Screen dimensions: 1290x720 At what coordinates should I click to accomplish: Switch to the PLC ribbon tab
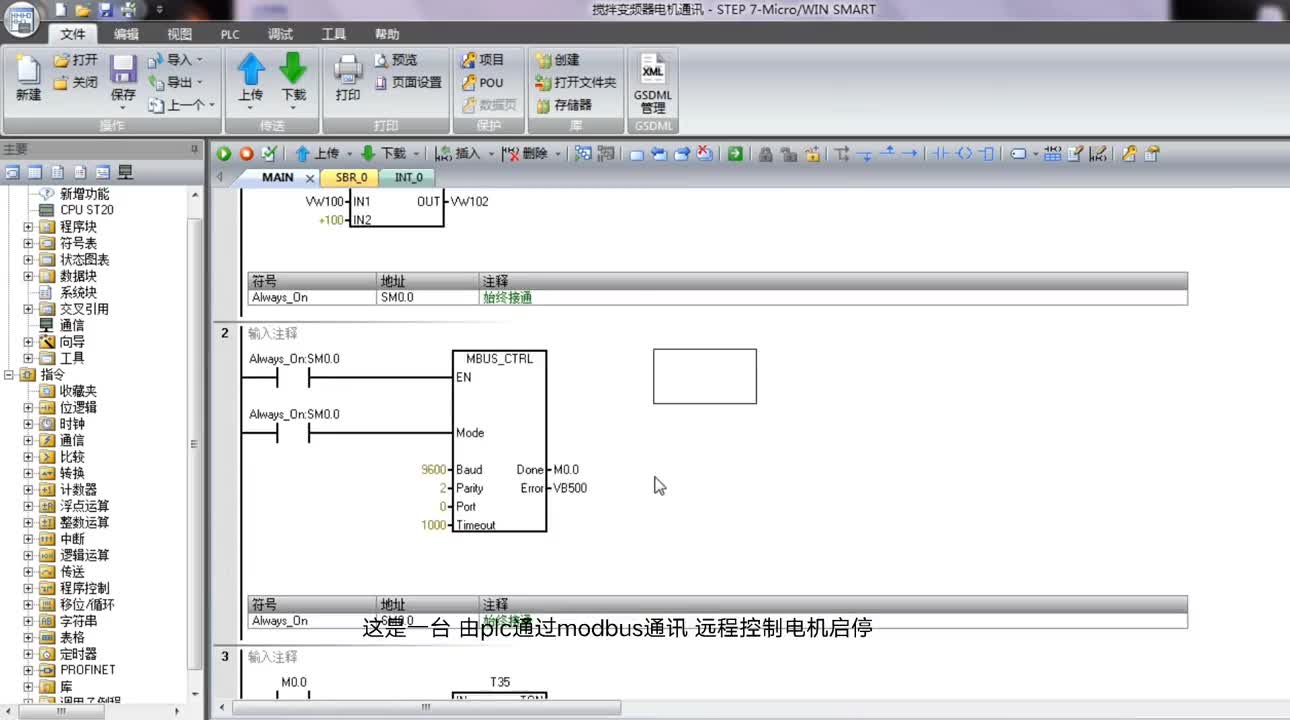pos(230,34)
